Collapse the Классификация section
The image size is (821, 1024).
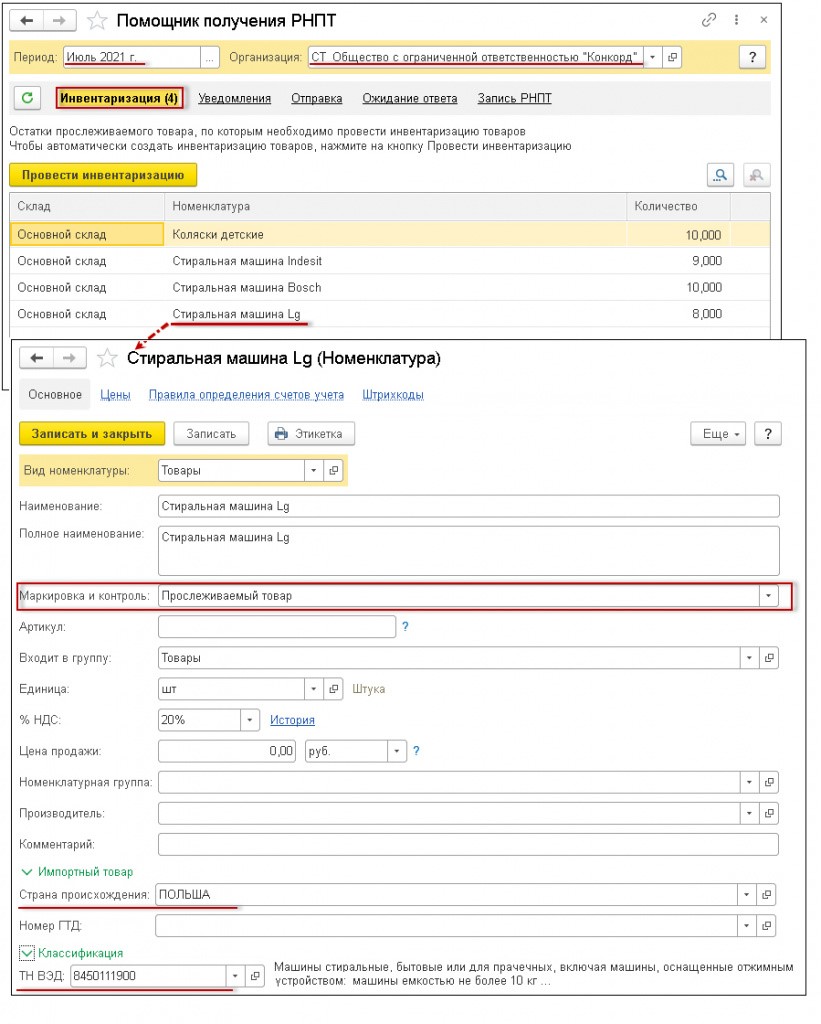point(71,953)
